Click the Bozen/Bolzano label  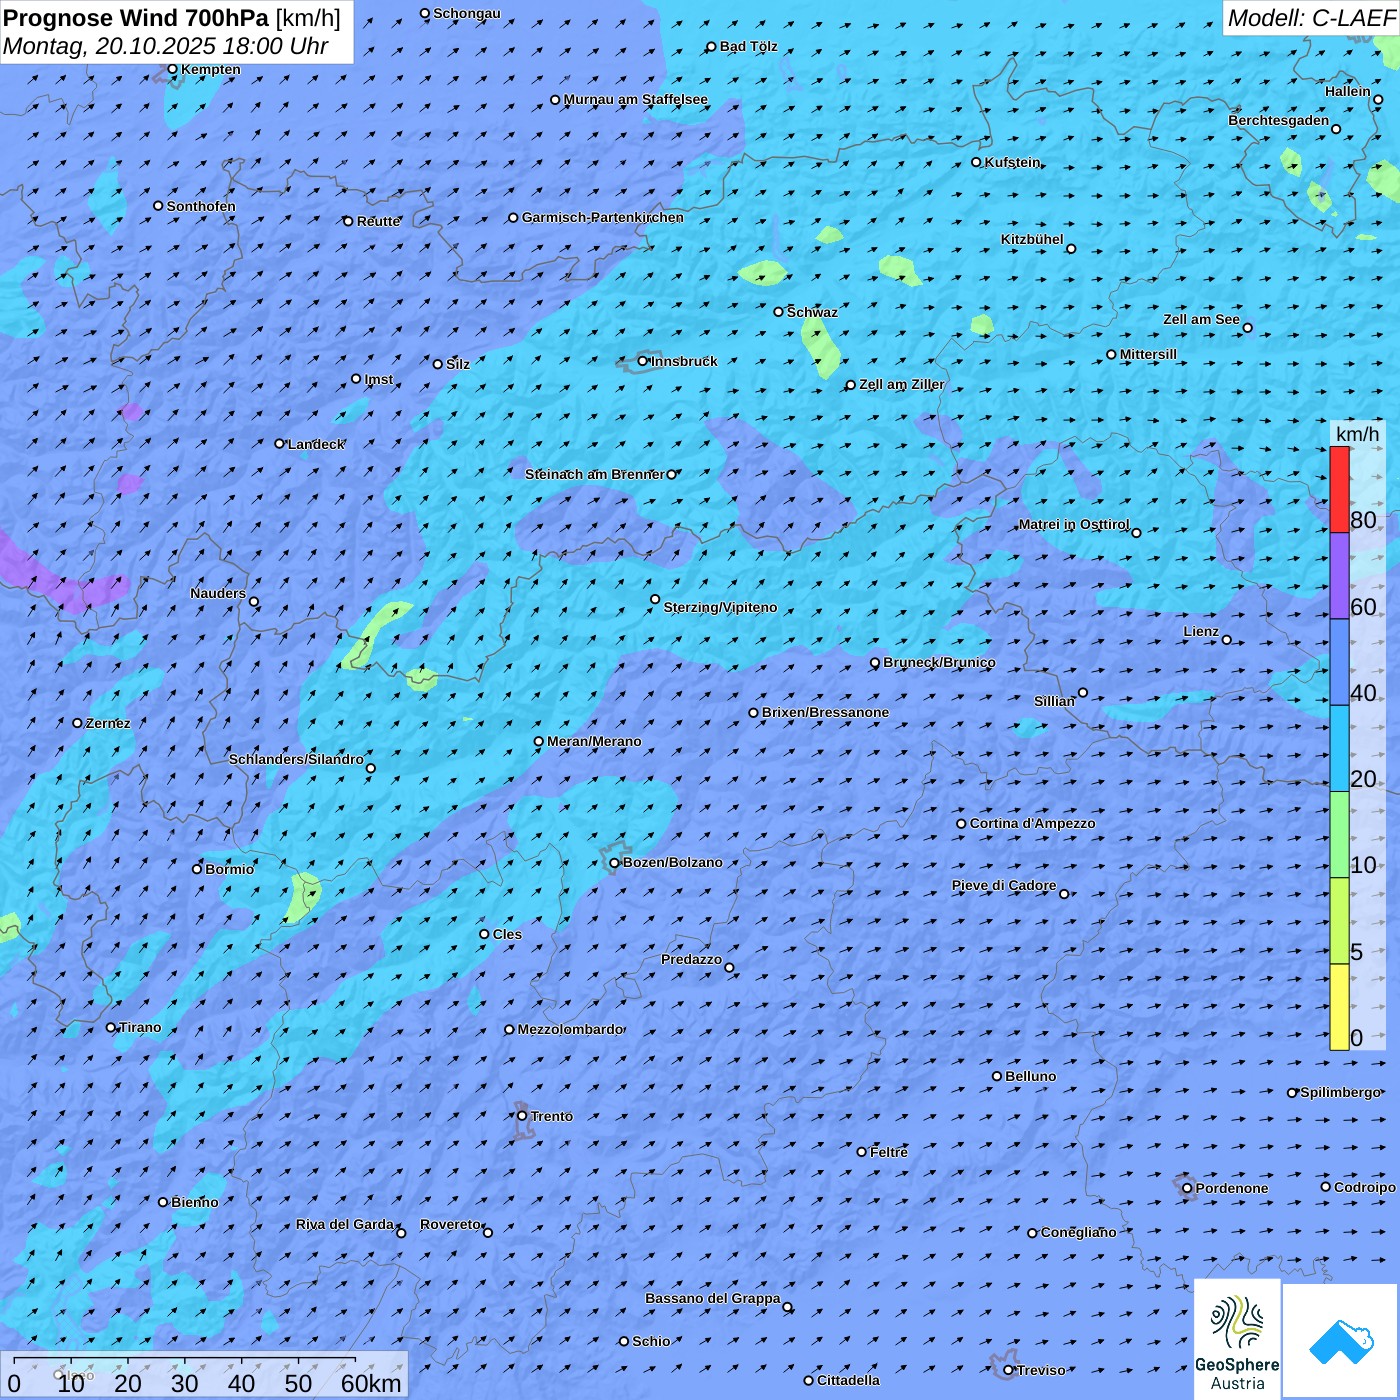click(672, 862)
